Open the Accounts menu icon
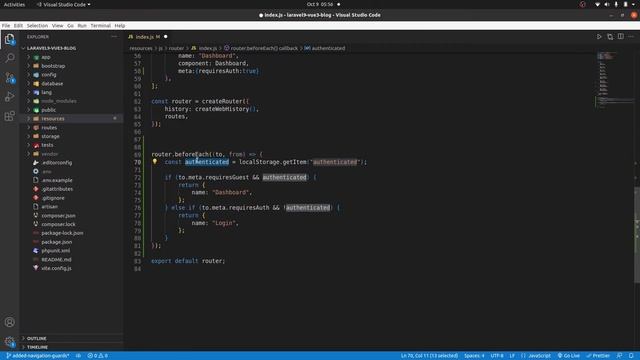Screen dimensions: 640x360 coord(9,322)
